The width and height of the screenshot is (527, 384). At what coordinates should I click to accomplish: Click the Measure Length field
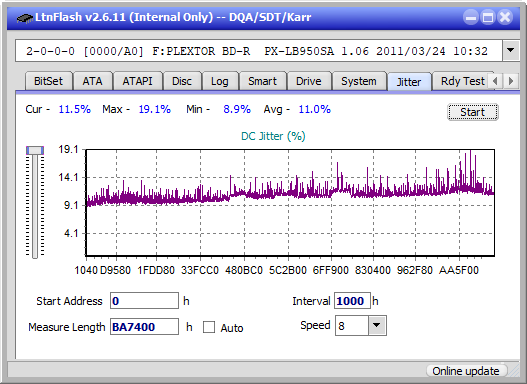(145, 327)
